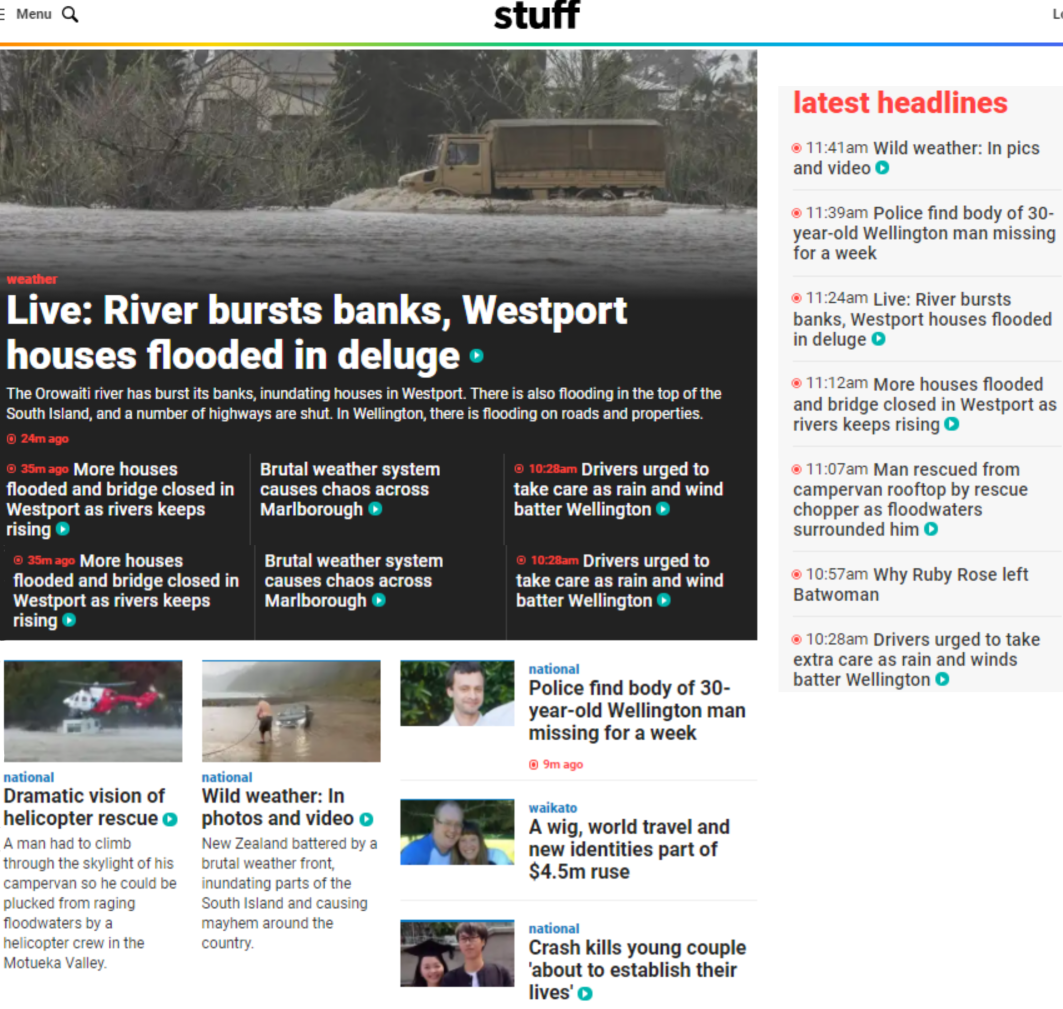The height and width of the screenshot is (1009, 1063).
Task: Open the Menu in the top bar
Action: [x=33, y=14]
